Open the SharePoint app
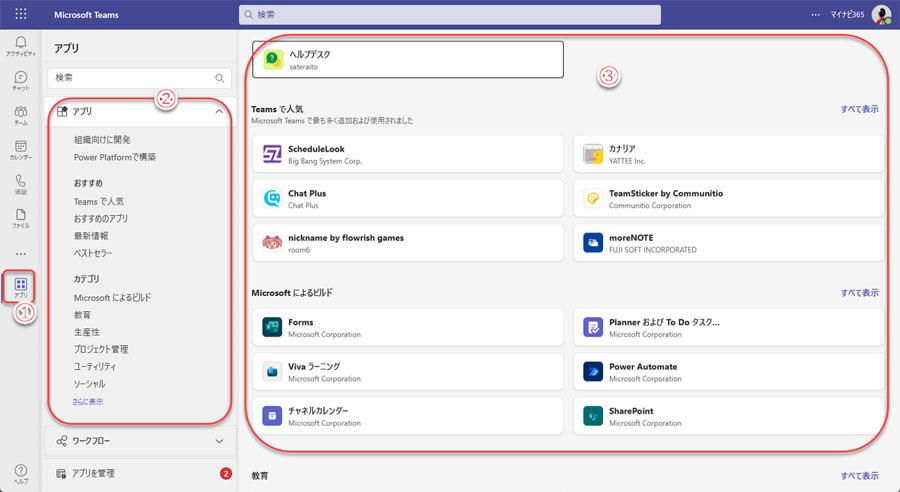900x492 pixels. click(728, 416)
